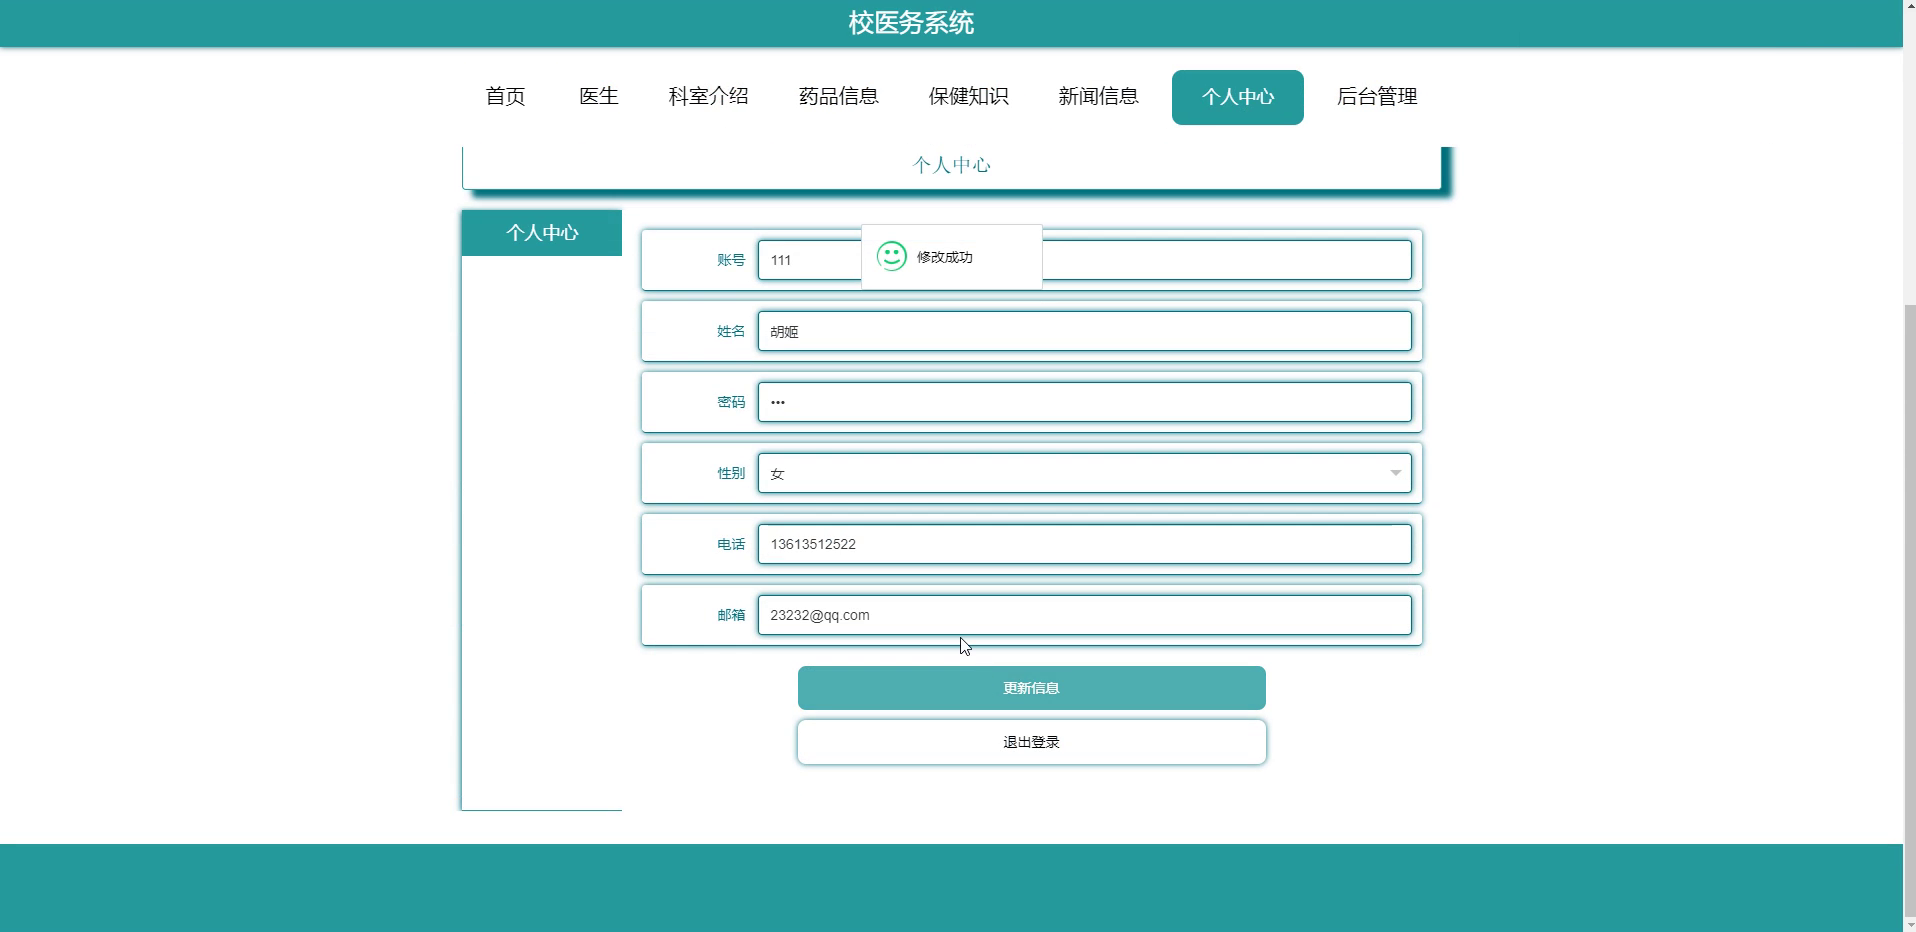This screenshot has width=1916, height=932.
Task: Select the 个人中心 sidebar header
Action: 542,233
